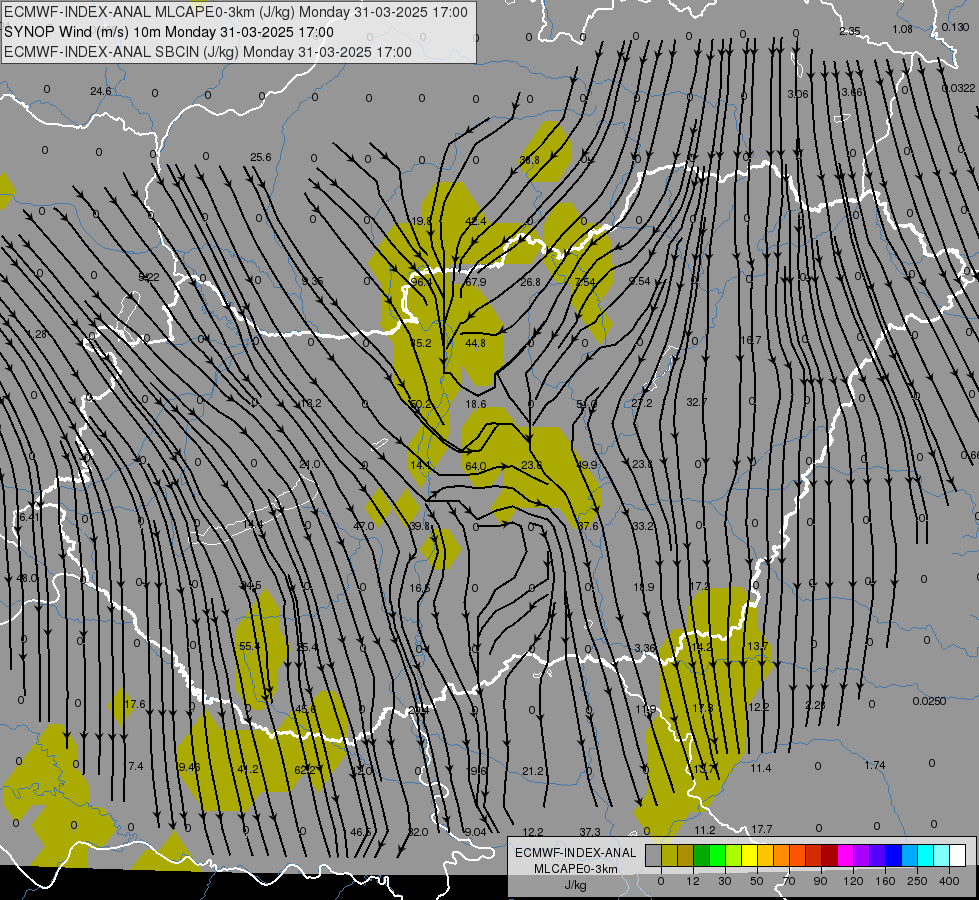Click the map value 38.8
Image resolution: width=979 pixels, height=900 pixels.
click(x=529, y=161)
